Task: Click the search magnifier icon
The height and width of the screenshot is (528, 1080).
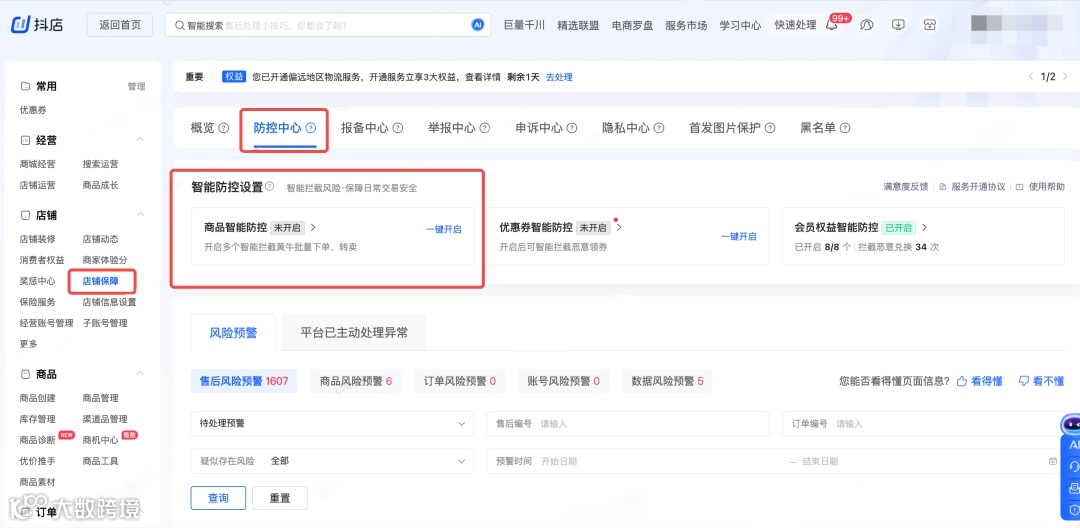Action: 180,25
